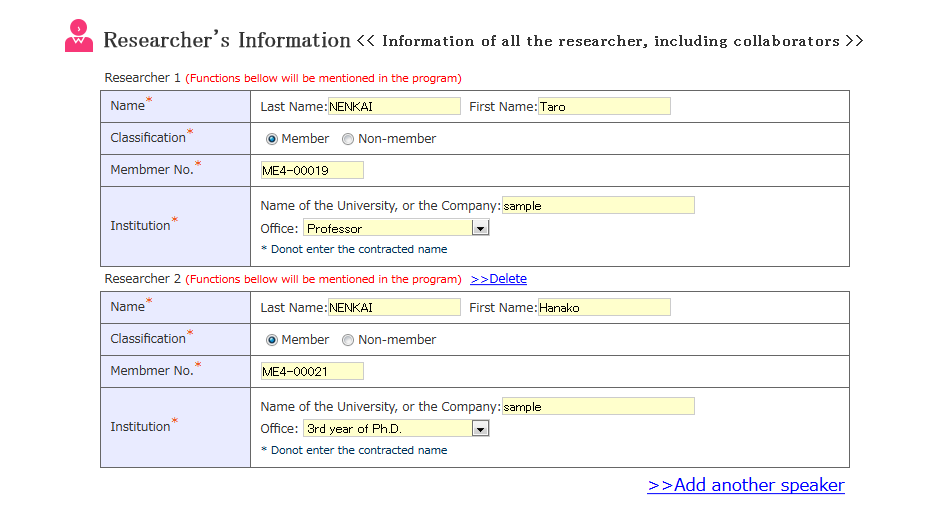Image resolution: width=950 pixels, height=518 pixels.
Task: Select Non-member for Researcher 1
Action: [x=348, y=139]
